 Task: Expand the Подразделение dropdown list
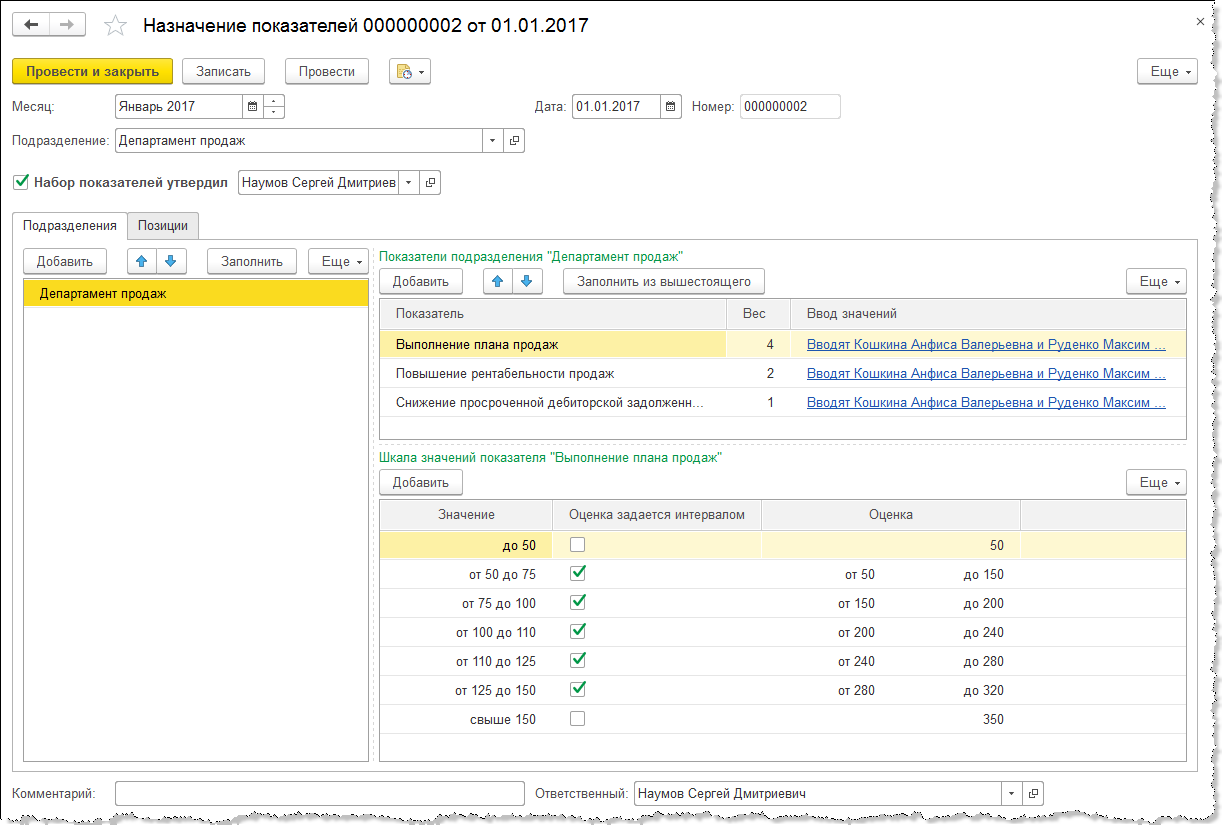492,141
